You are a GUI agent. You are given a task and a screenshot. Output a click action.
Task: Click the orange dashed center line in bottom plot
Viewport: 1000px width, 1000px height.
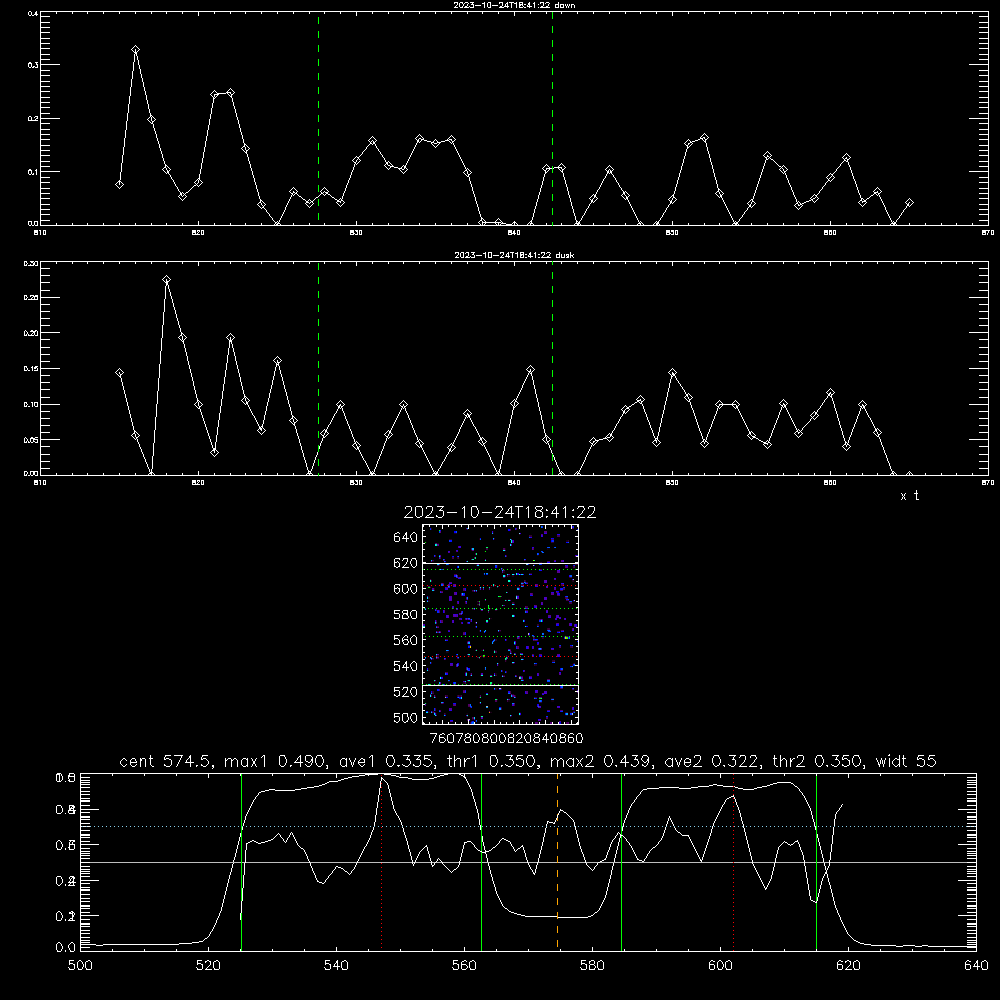(557, 861)
